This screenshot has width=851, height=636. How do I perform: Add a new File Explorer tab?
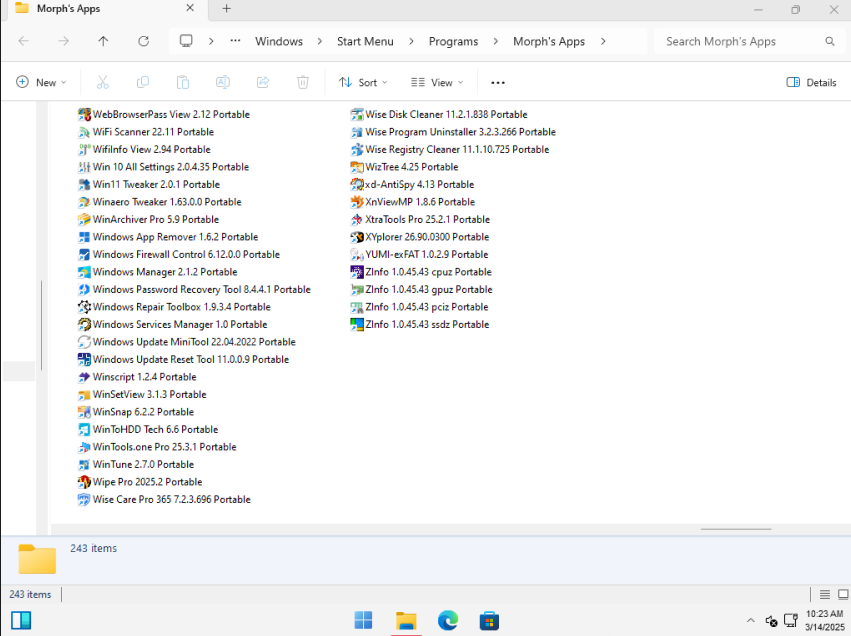point(227,9)
